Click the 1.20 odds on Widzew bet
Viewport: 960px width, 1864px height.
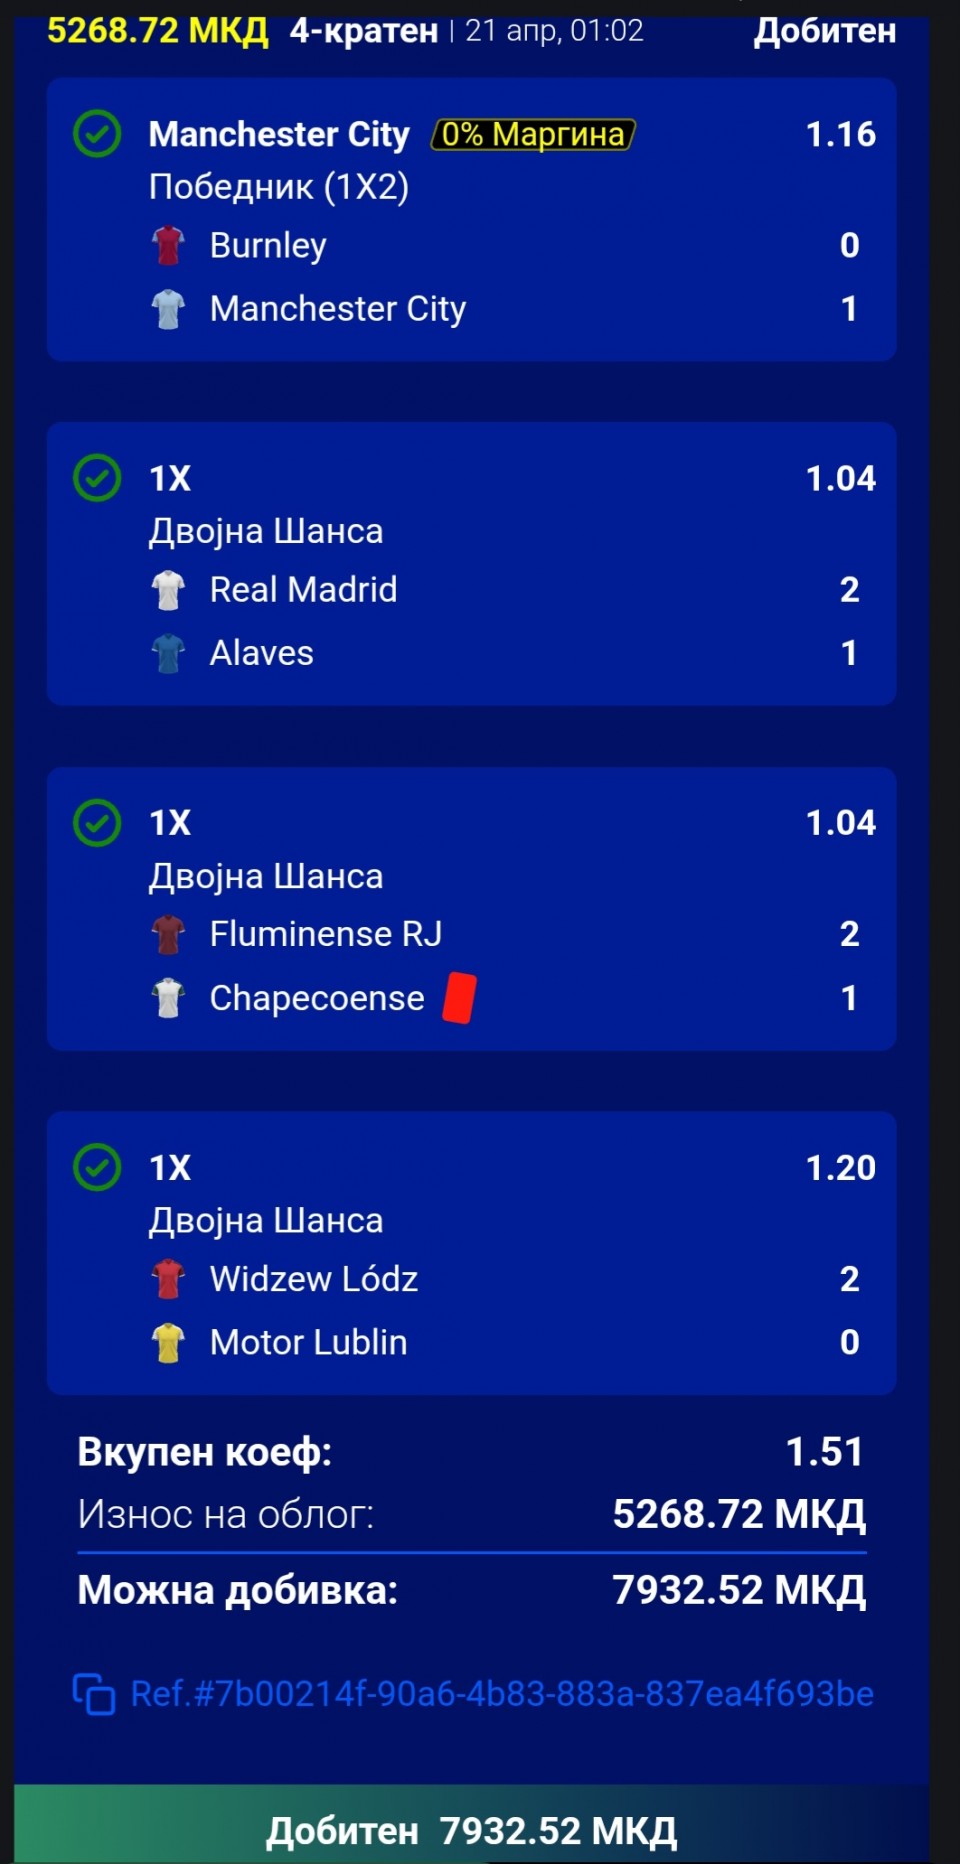840,1167
